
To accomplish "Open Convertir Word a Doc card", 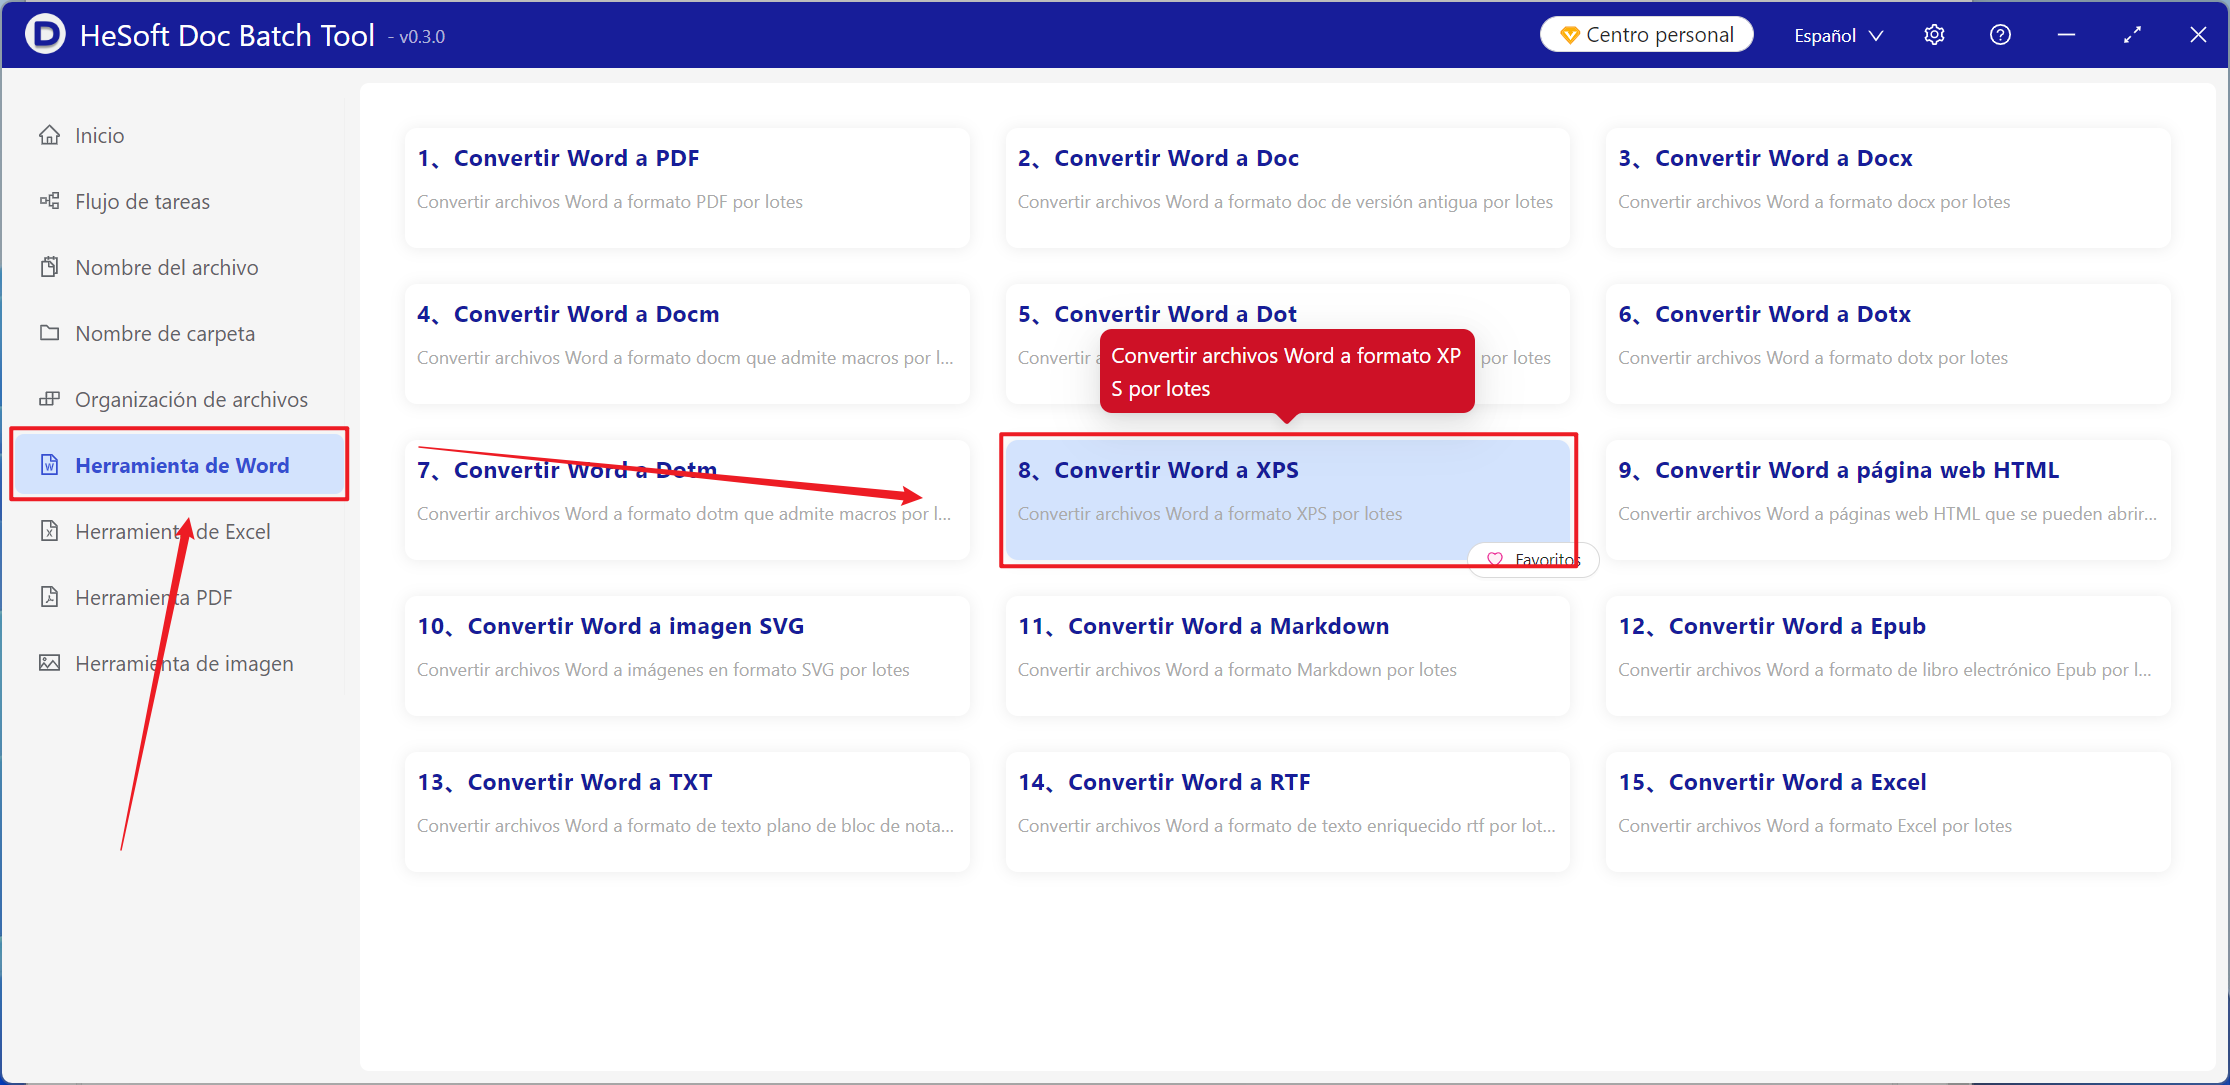I will coord(1287,188).
